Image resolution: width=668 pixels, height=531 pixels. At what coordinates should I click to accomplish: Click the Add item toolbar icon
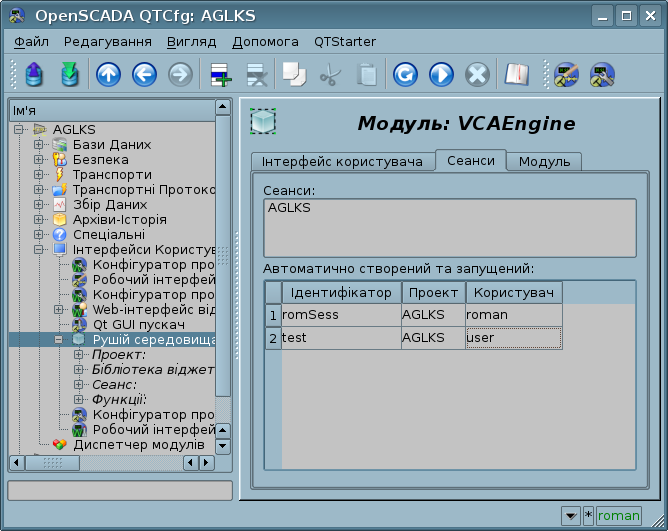point(219,75)
